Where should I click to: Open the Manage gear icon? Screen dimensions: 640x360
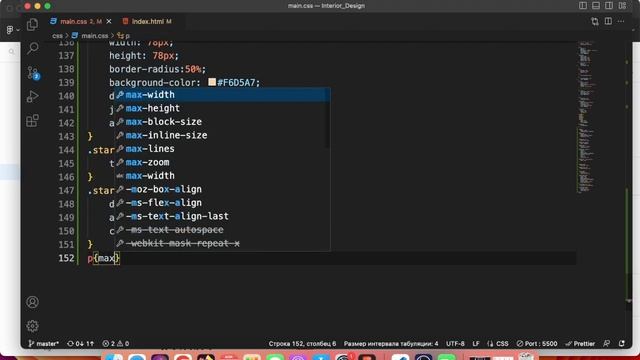click(32, 326)
